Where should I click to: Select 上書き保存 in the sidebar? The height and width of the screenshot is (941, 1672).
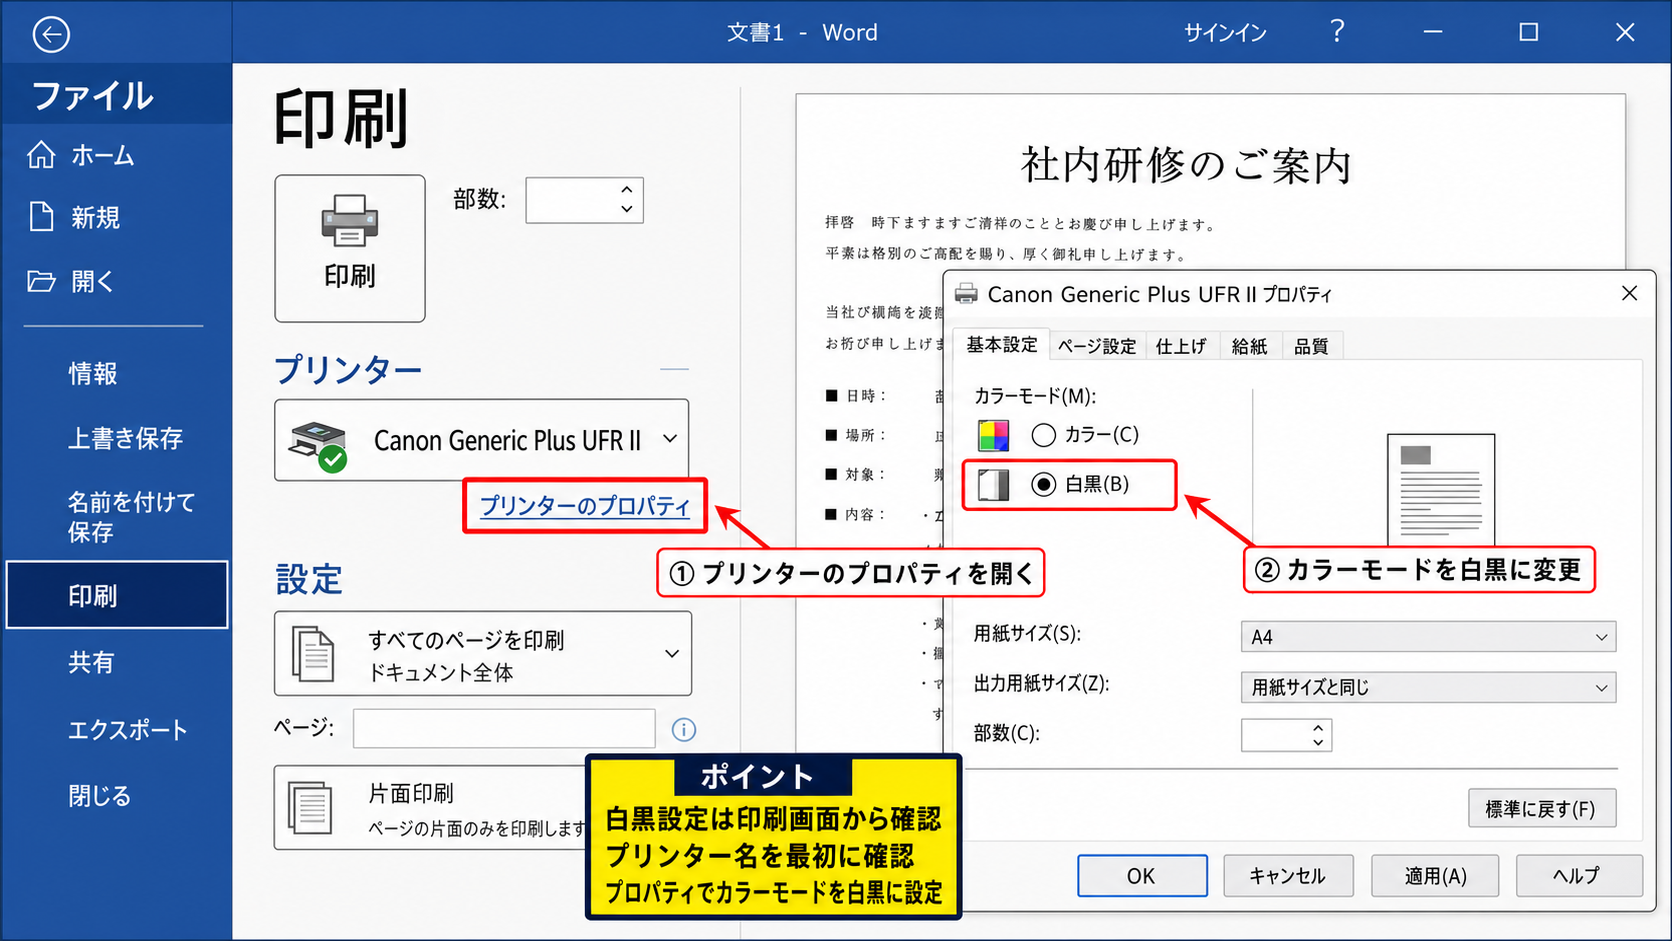pos(125,438)
